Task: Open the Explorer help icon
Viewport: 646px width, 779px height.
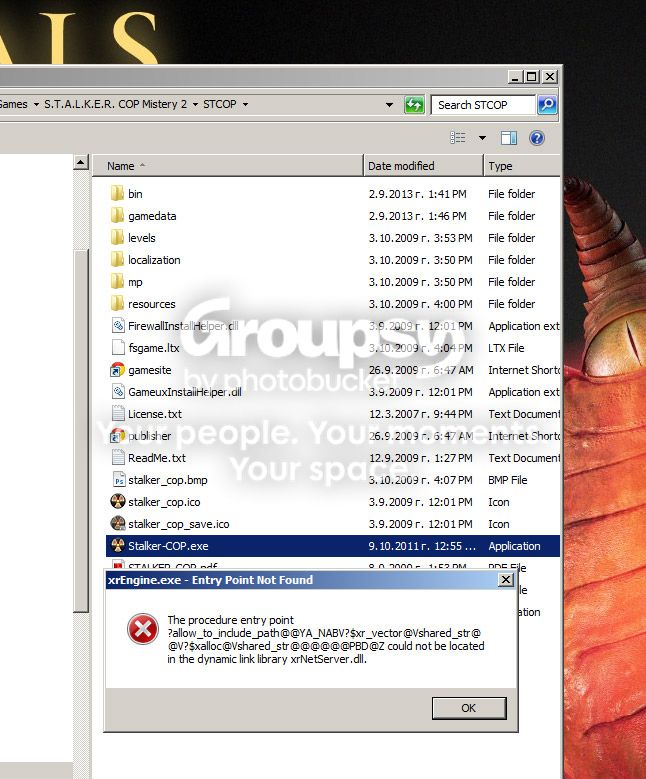Action: pyautogui.click(x=537, y=138)
